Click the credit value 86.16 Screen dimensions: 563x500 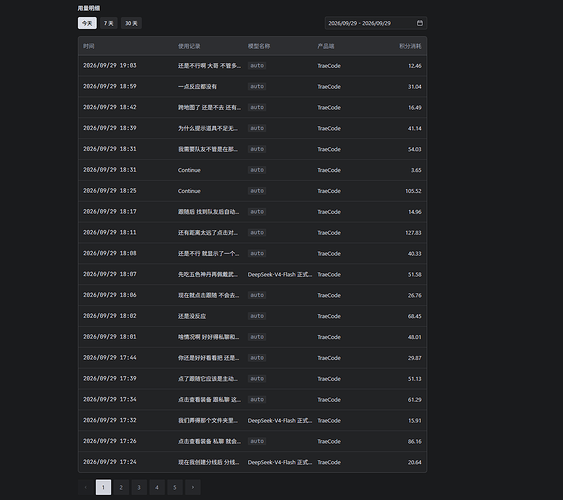click(x=415, y=441)
